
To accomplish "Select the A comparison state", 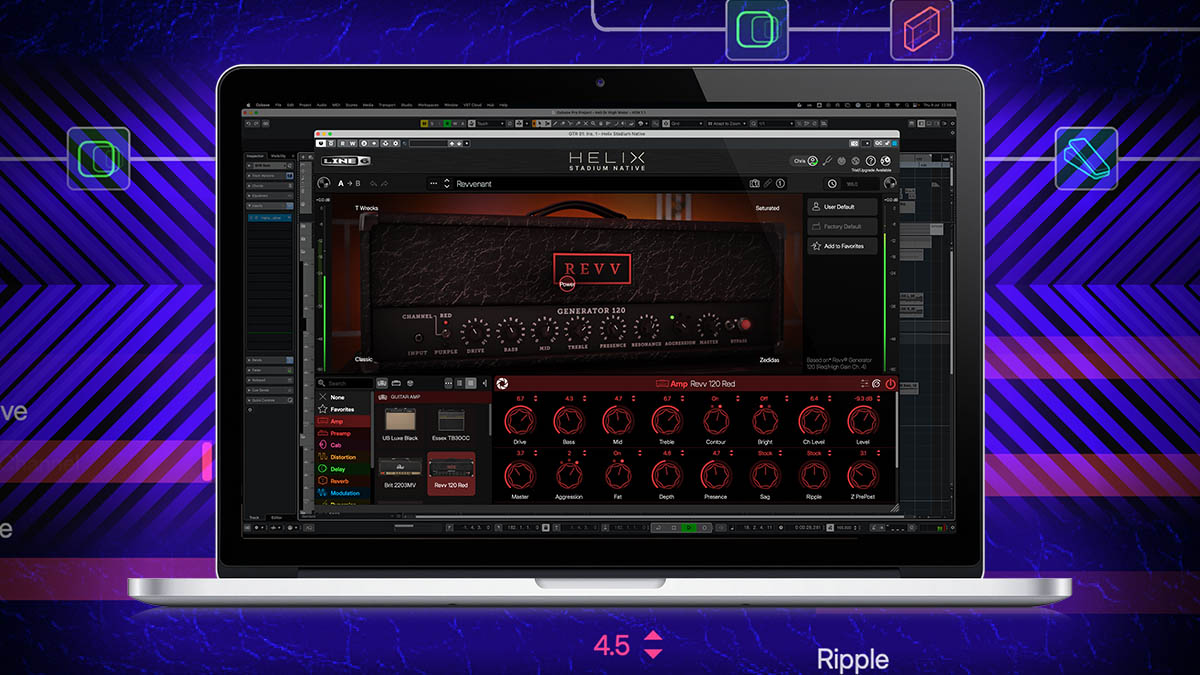I will pos(340,184).
